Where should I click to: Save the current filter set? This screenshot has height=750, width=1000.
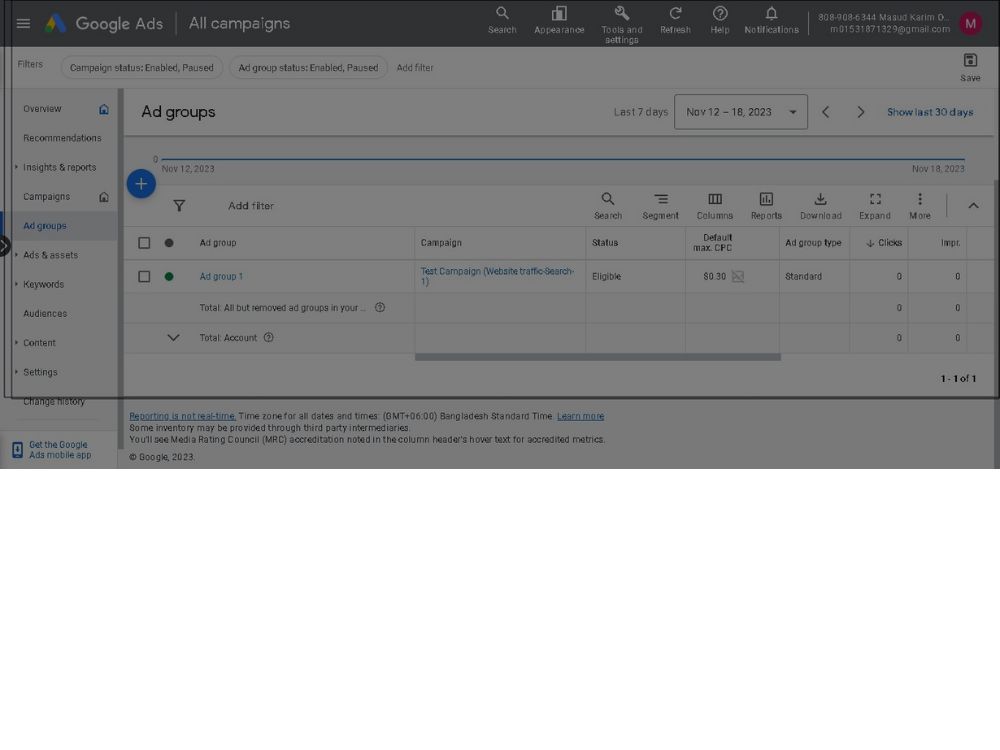click(x=970, y=67)
